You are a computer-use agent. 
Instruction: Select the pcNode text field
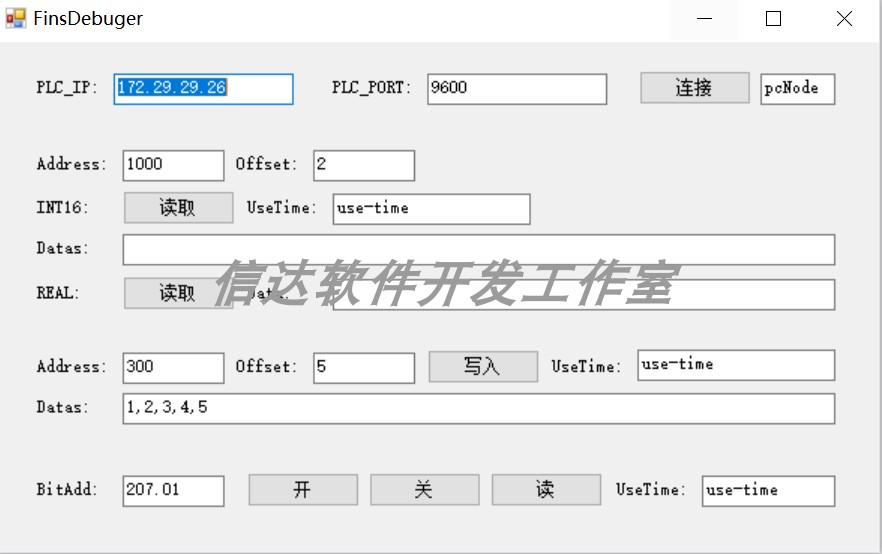pos(798,89)
